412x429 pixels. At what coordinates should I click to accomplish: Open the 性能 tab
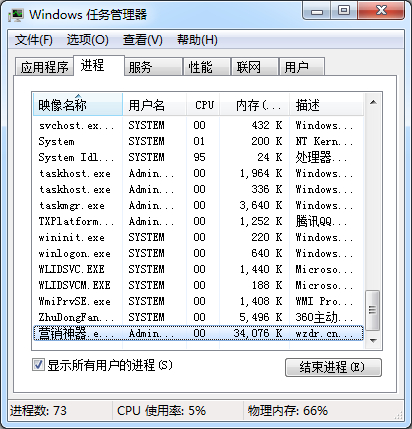pyautogui.click(x=207, y=67)
